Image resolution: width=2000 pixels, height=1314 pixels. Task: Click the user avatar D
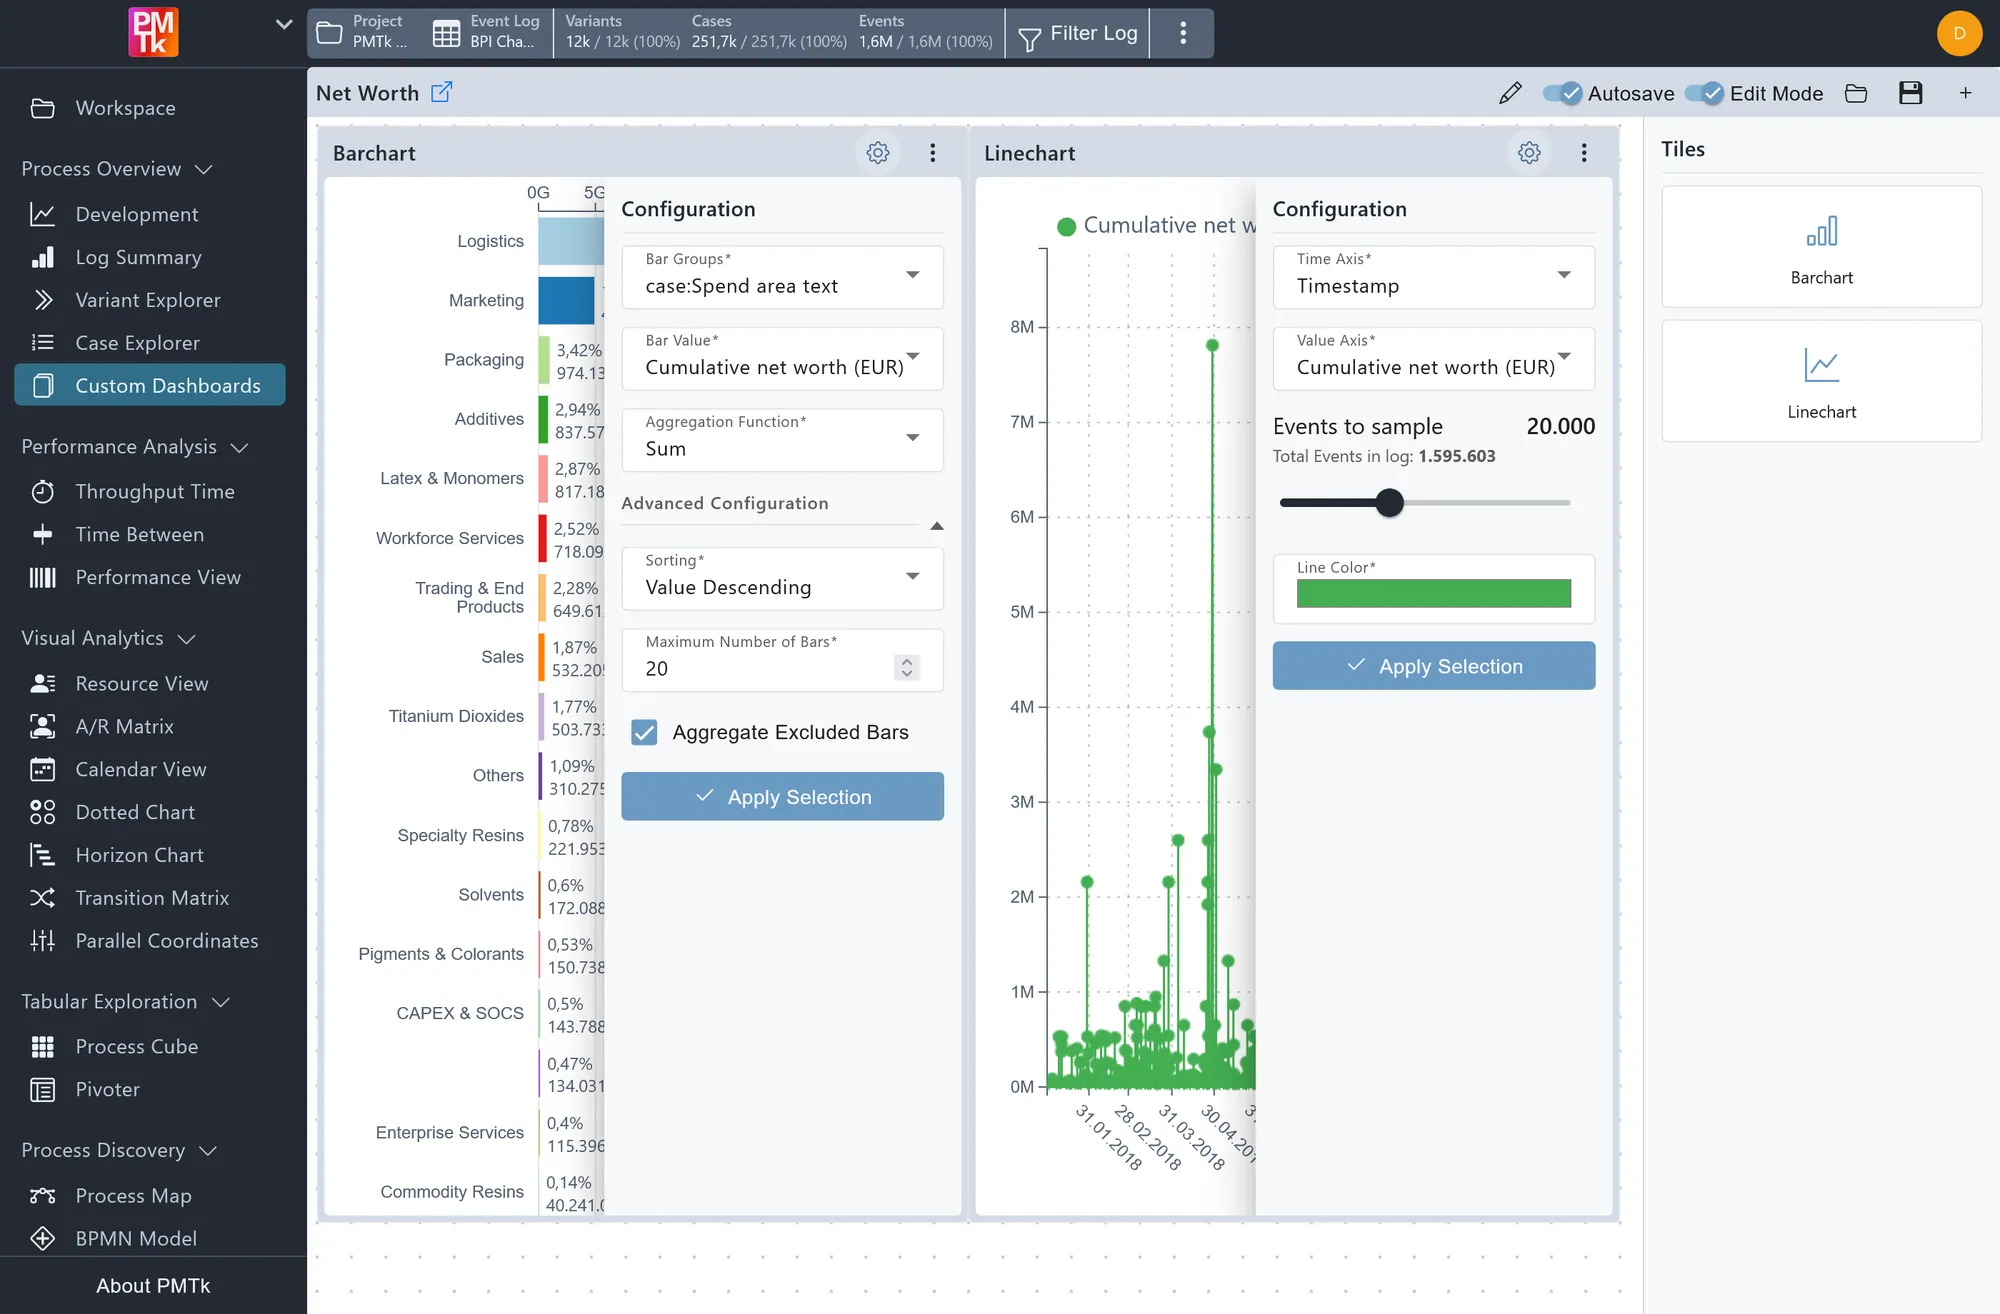[x=1959, y=33]
